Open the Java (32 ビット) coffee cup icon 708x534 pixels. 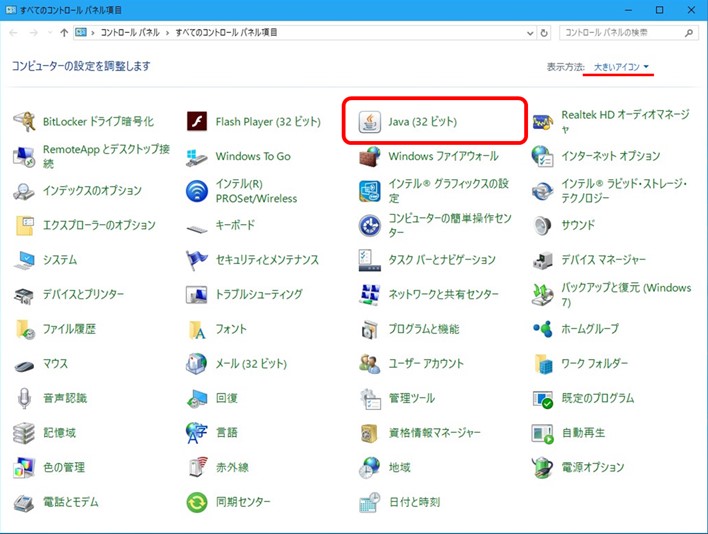tap(370, 121)
